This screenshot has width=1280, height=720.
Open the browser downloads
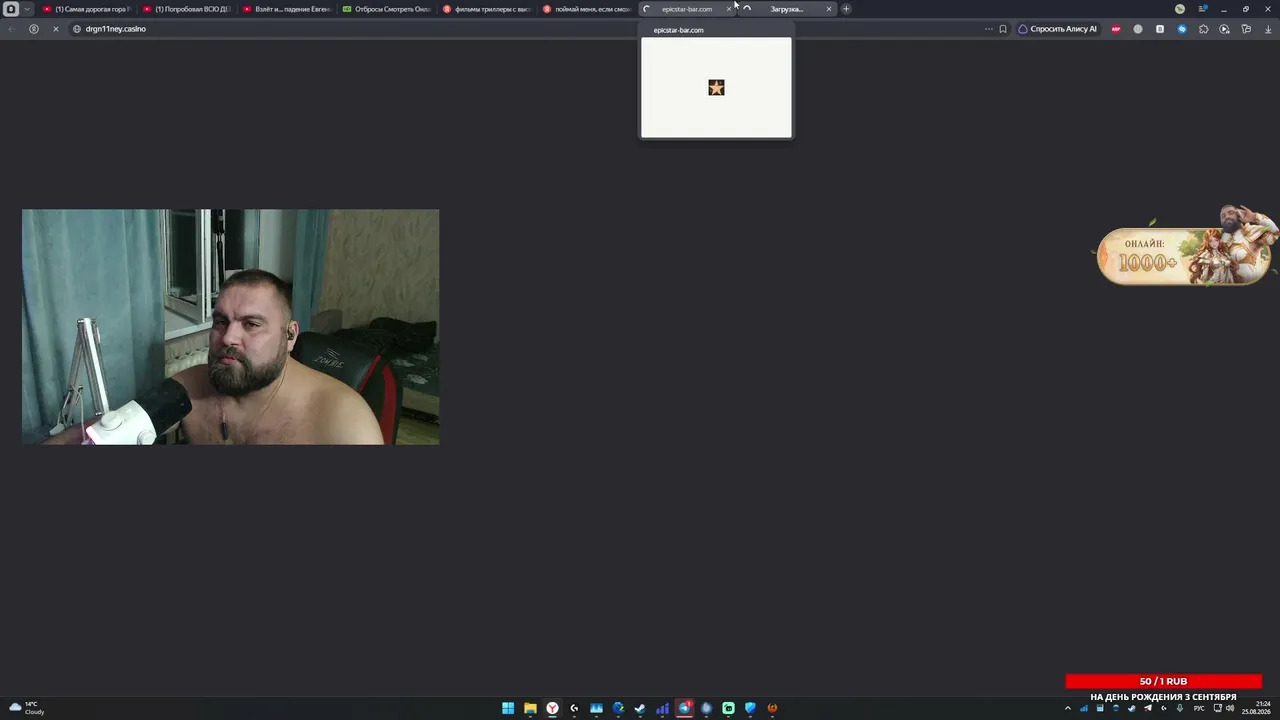1268,29
